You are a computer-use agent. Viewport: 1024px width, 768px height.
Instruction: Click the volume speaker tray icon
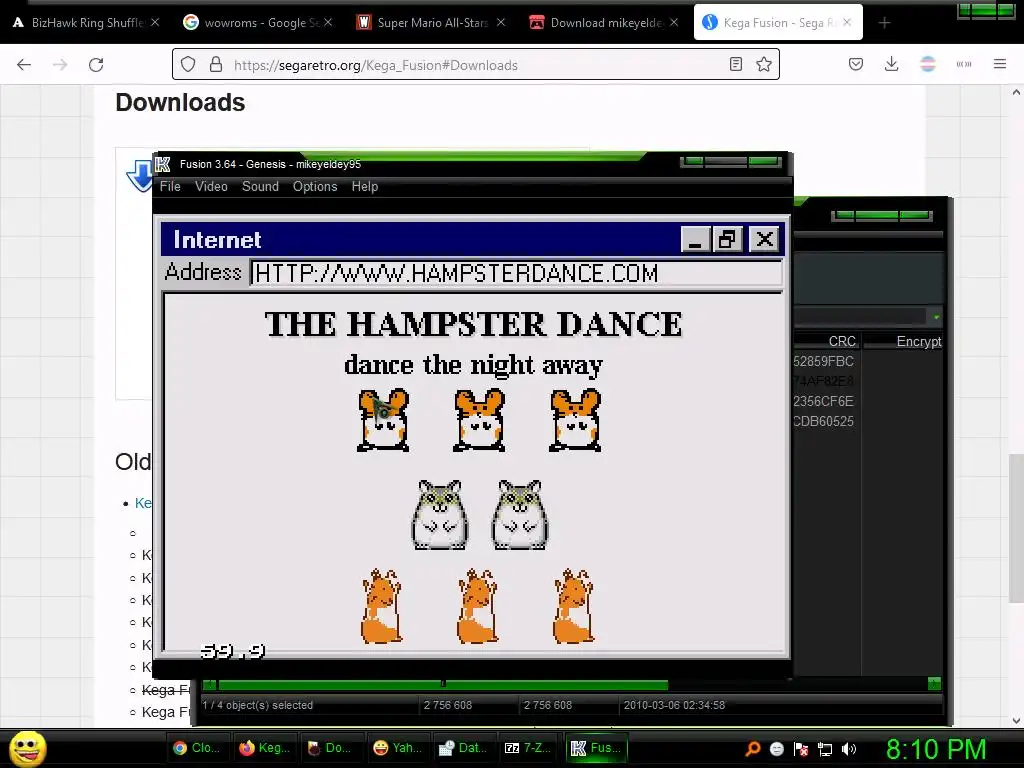click(x=849, y=749)
